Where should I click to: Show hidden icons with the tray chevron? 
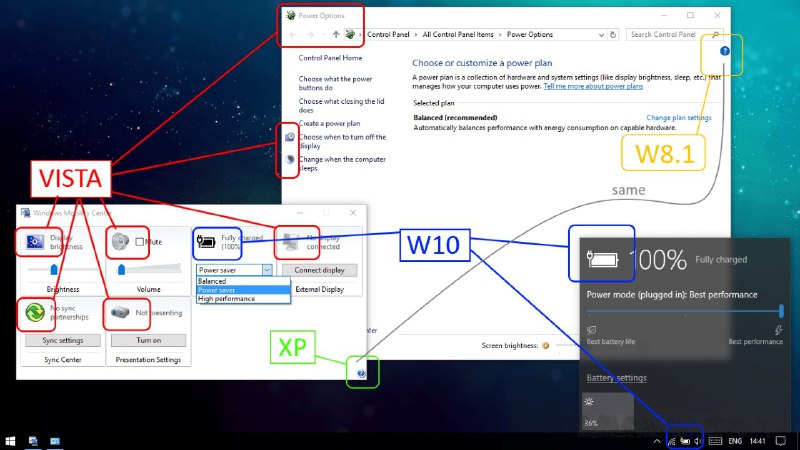tap(656, 440)
